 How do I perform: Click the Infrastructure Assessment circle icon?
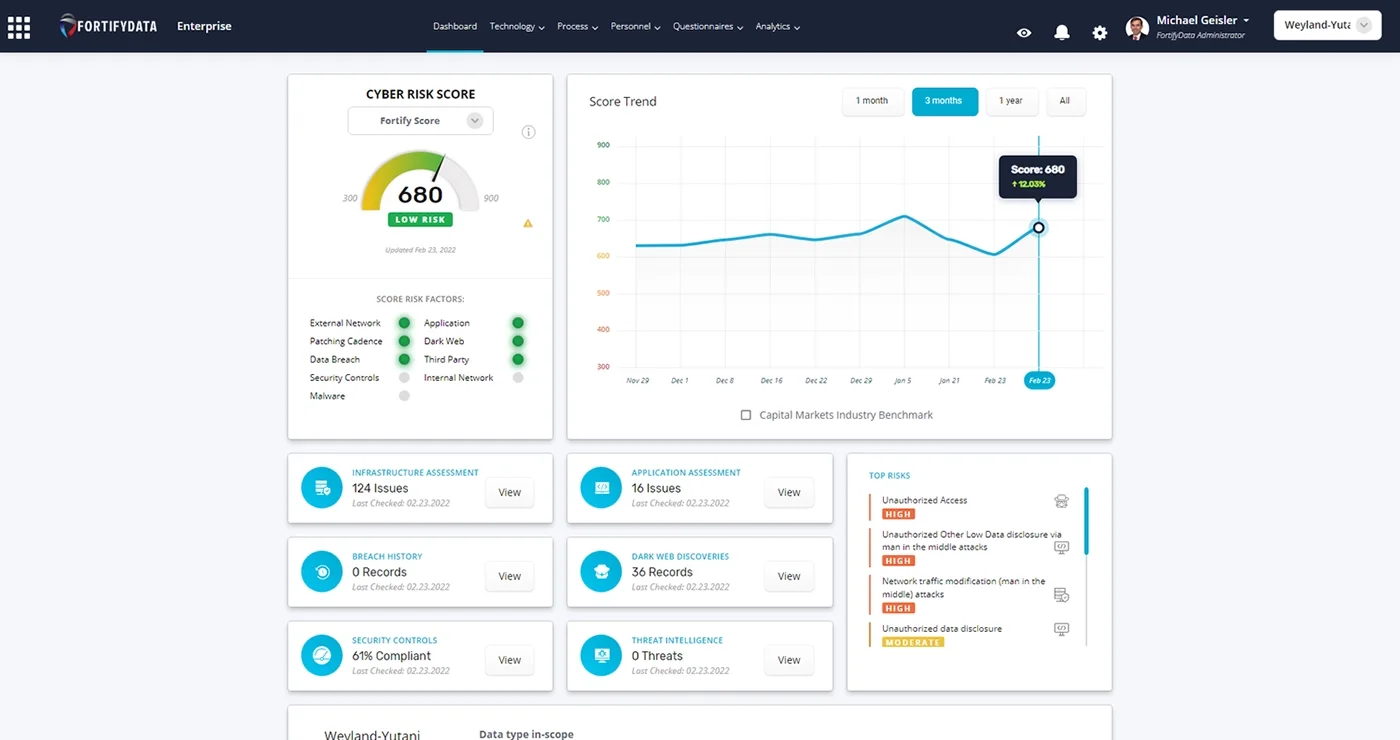point(322,488)
